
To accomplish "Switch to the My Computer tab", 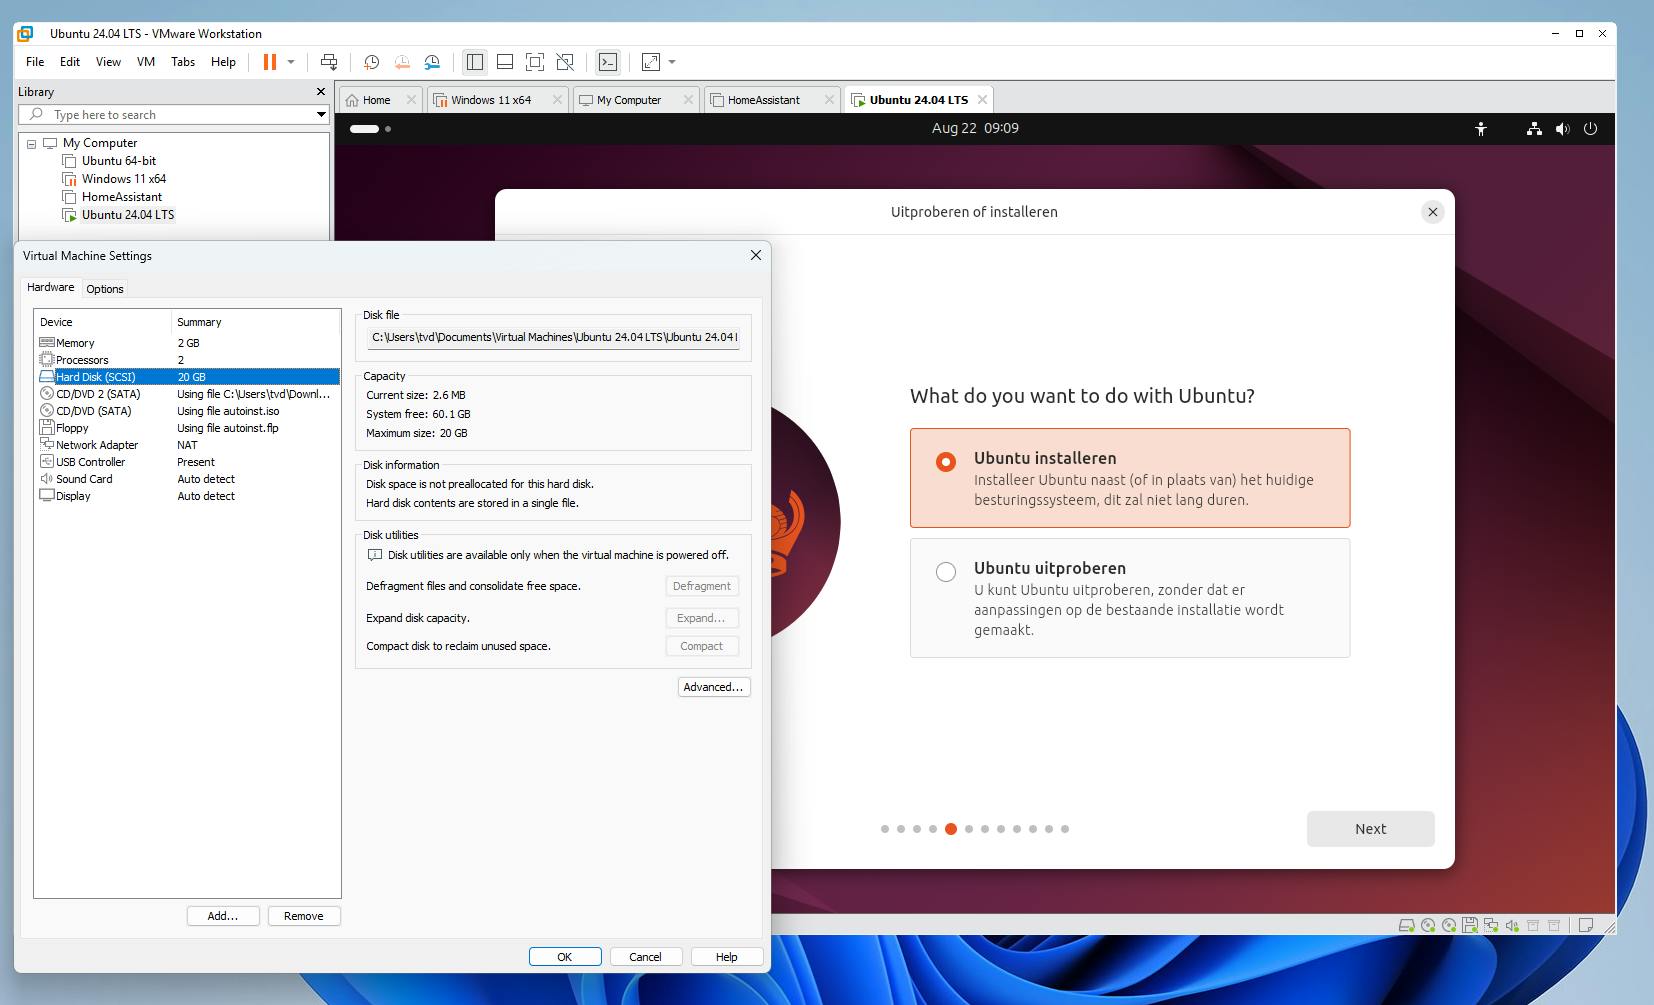I will (629, 100).
